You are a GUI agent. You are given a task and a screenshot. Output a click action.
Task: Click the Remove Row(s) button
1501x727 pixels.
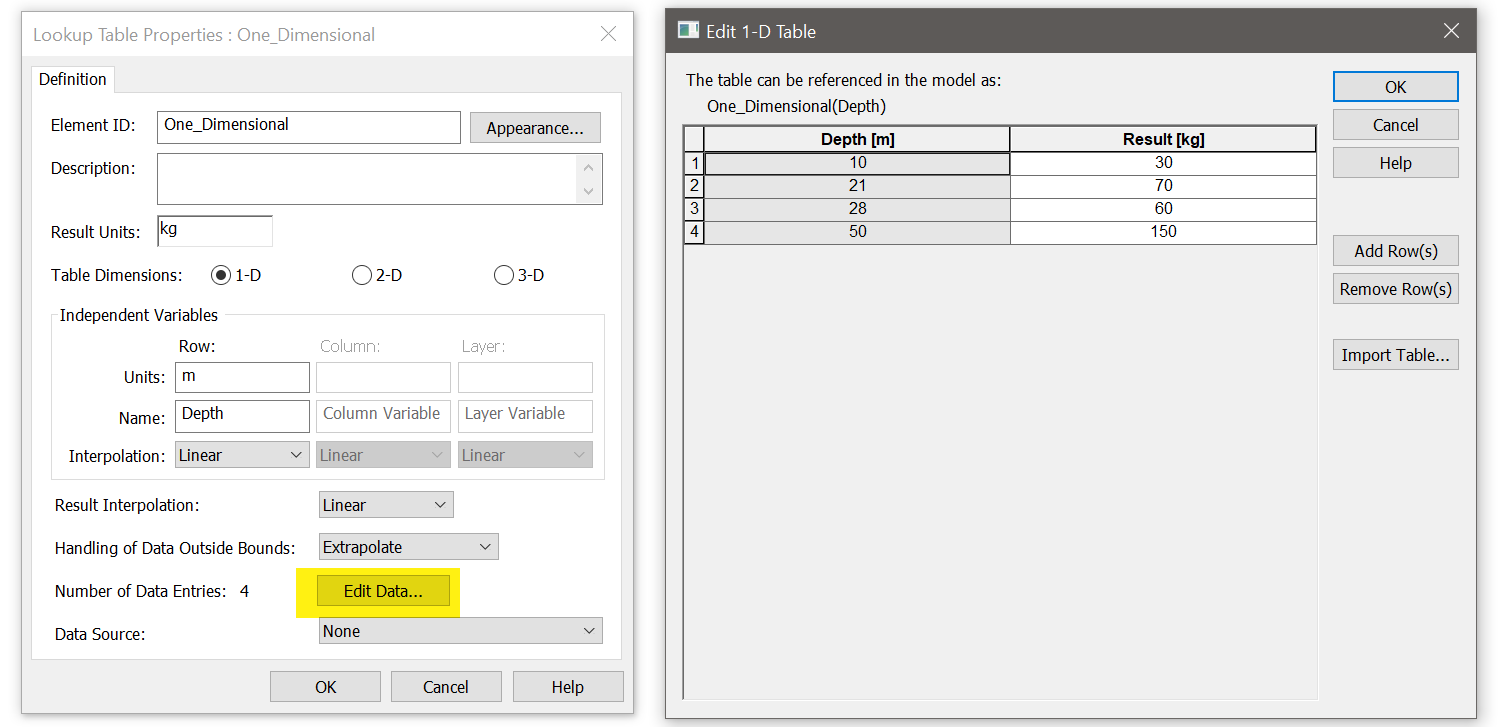[x=1396, y=289]
